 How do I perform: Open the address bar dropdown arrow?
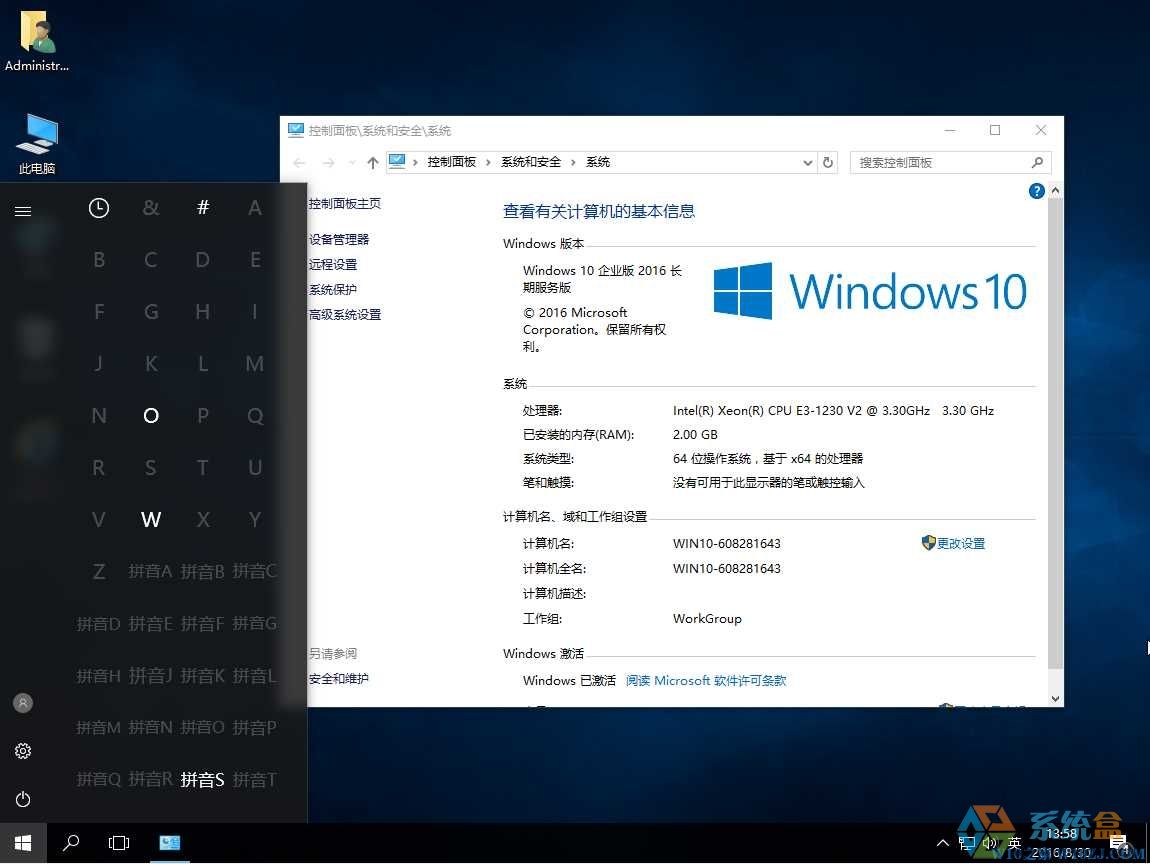click(x=807, y=161)
